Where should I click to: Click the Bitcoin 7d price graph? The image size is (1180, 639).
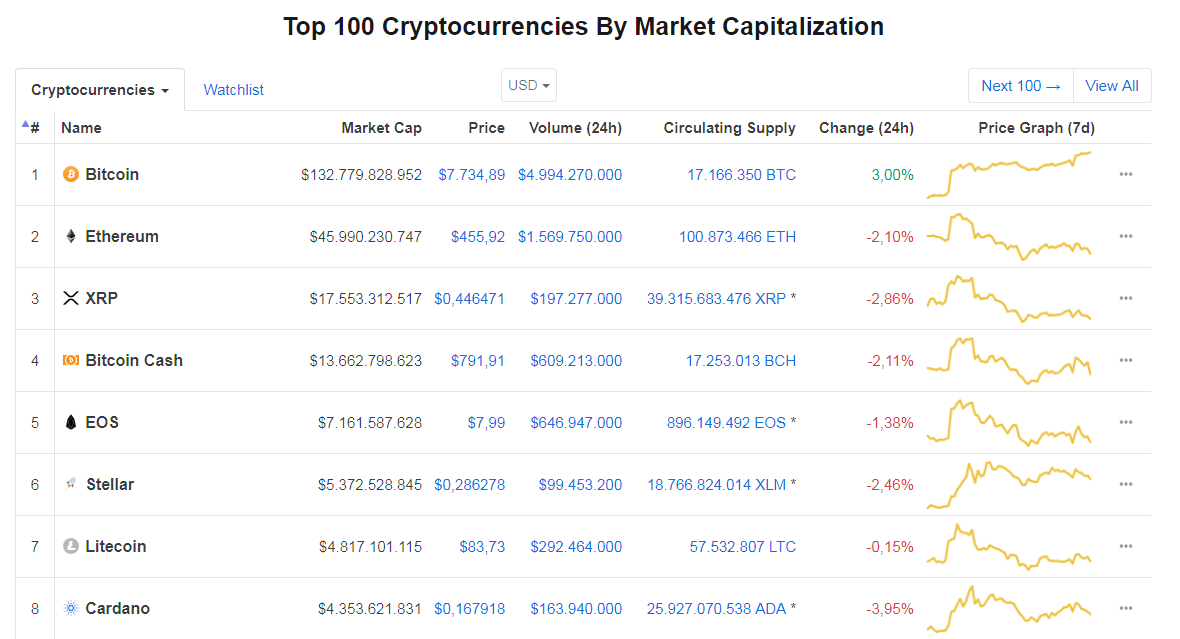(x=1009, y=175)
